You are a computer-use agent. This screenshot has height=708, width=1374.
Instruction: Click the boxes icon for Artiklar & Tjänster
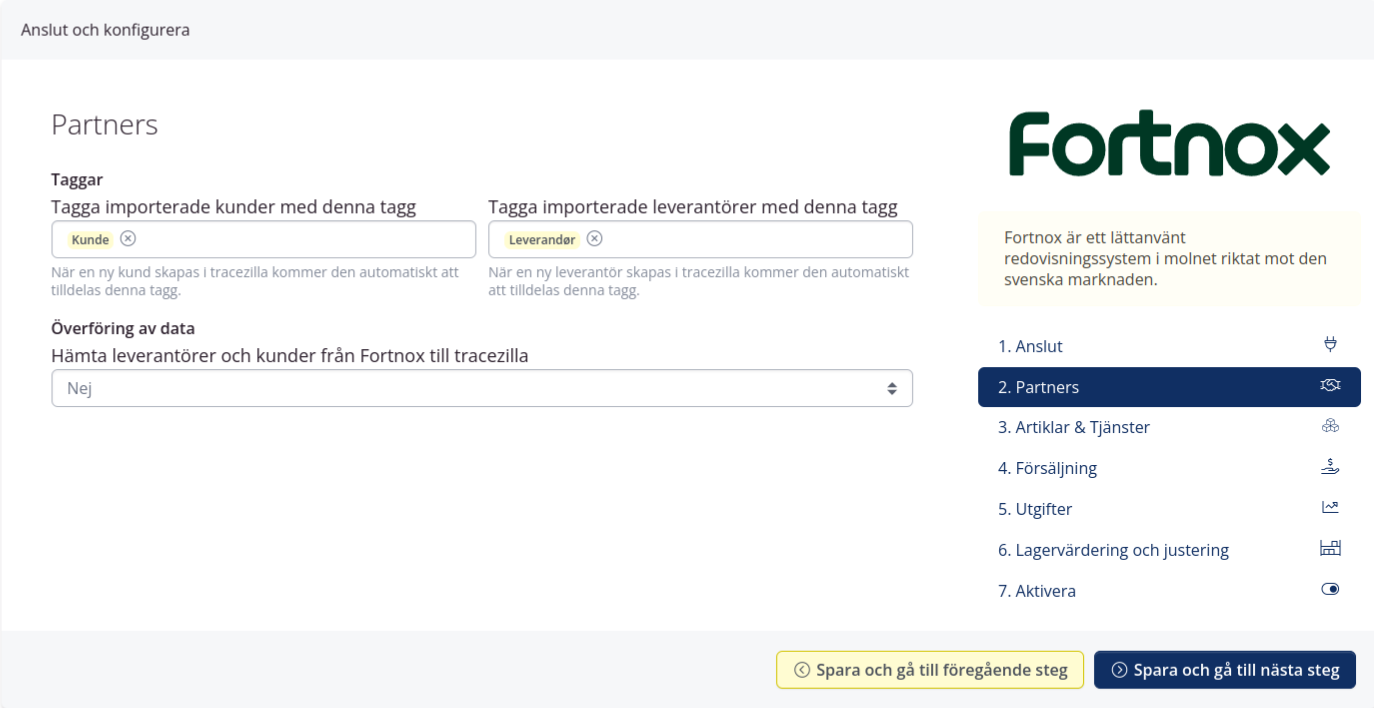pos(1329,426)
